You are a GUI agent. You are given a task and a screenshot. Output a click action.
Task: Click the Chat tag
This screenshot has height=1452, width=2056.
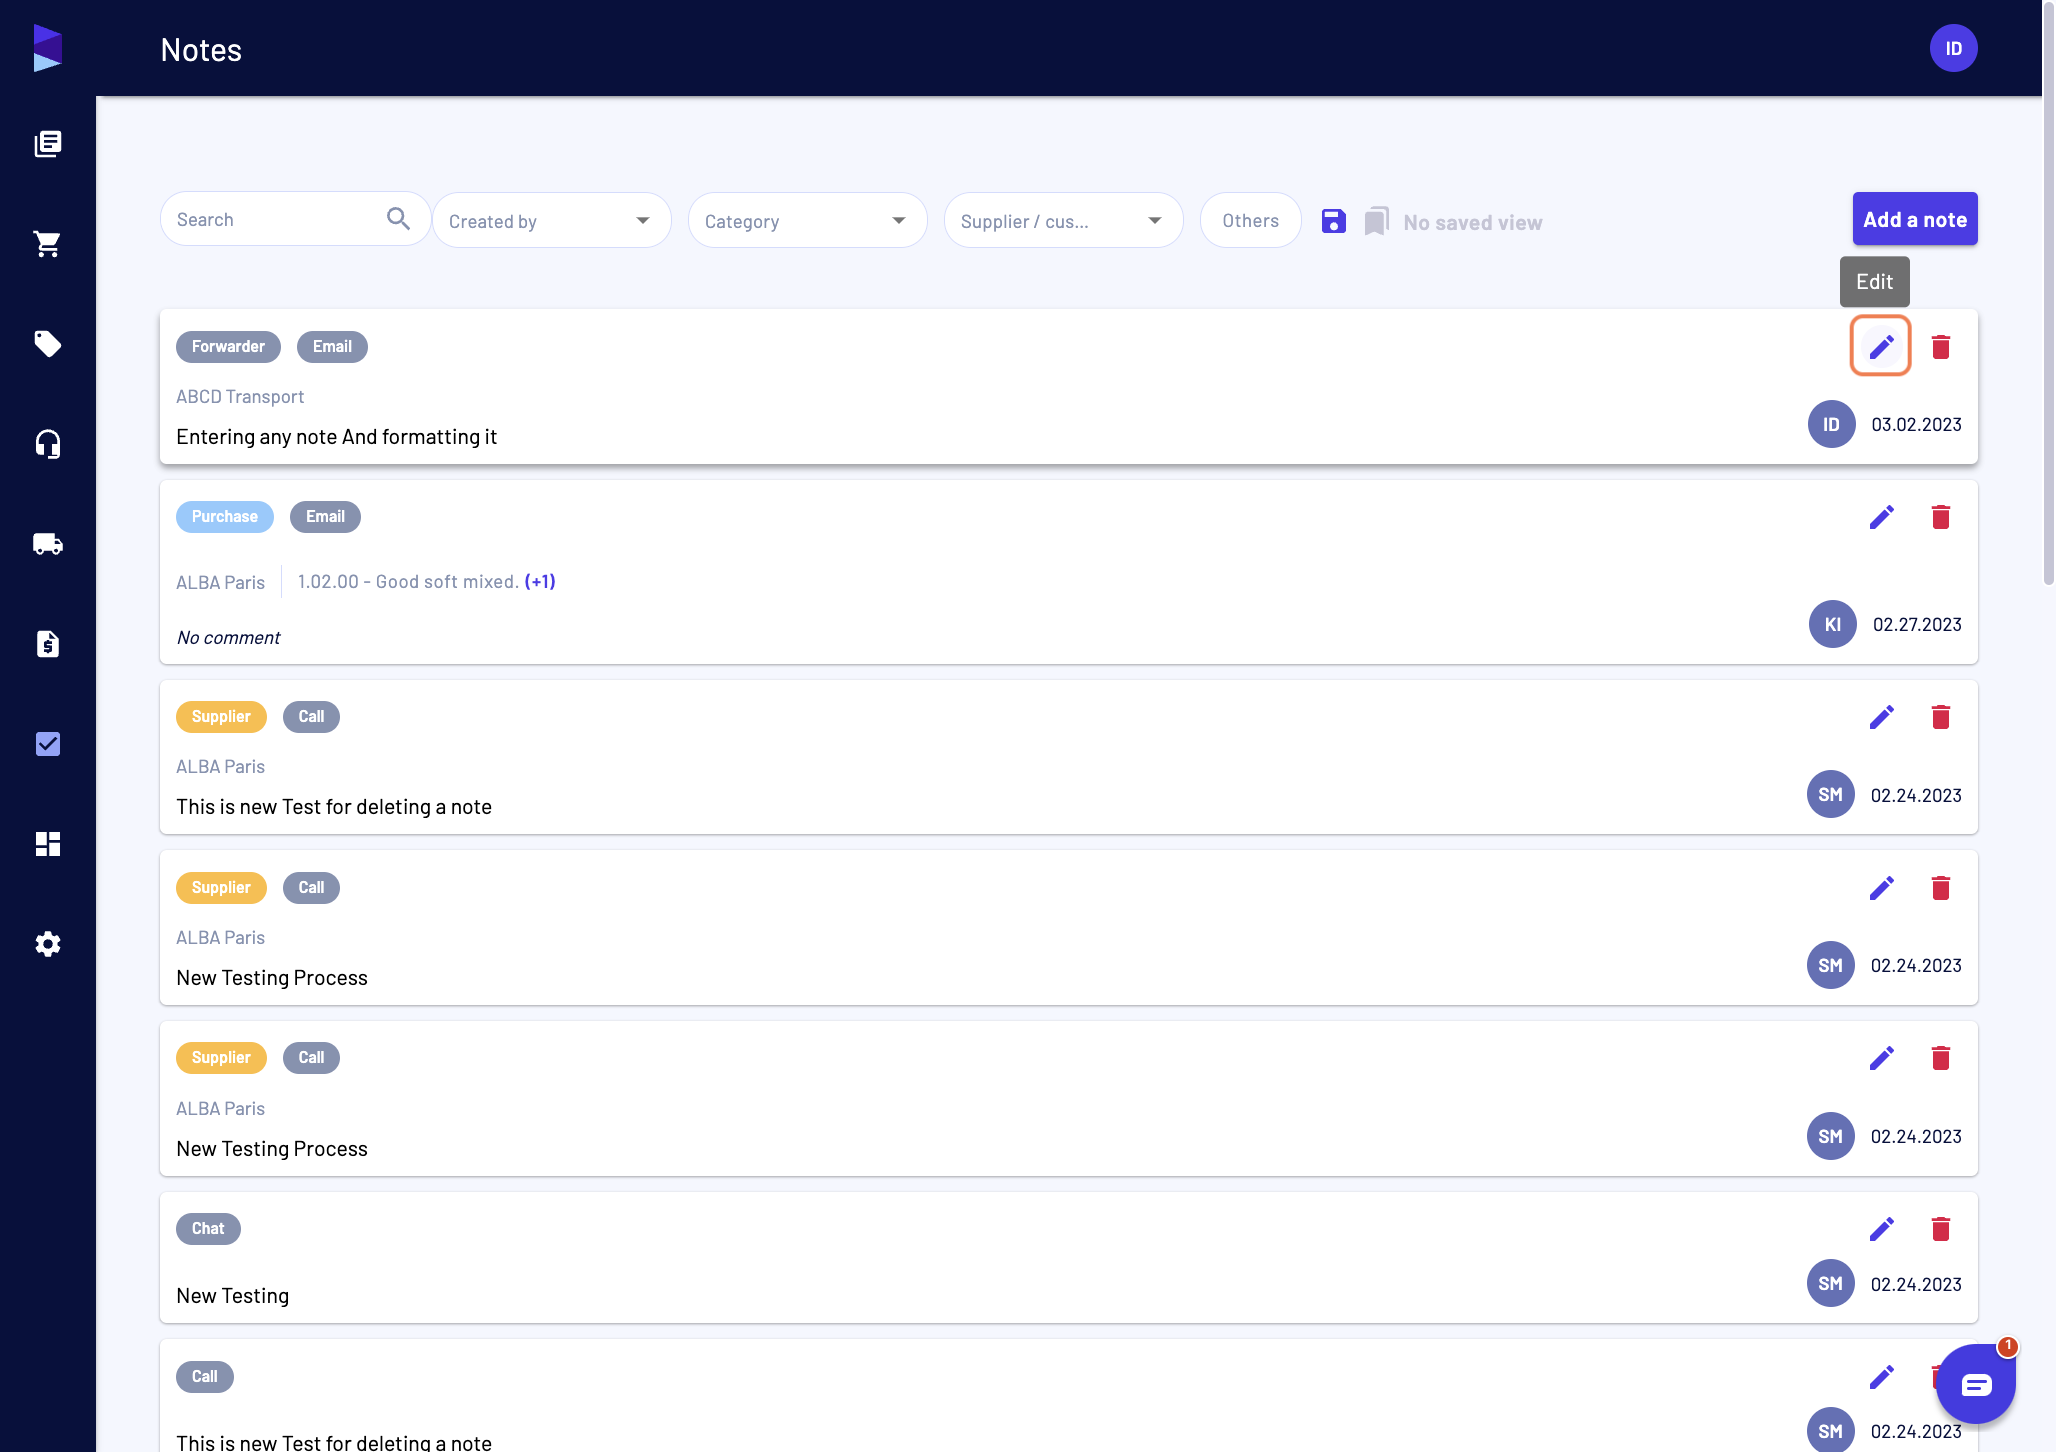[x=208, y=1228]
